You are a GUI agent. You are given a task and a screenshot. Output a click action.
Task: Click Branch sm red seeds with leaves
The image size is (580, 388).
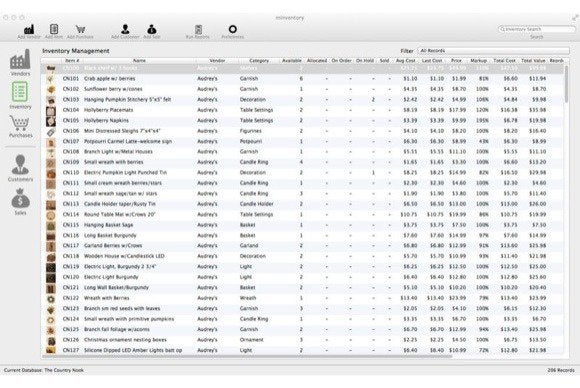click(122, 309)
